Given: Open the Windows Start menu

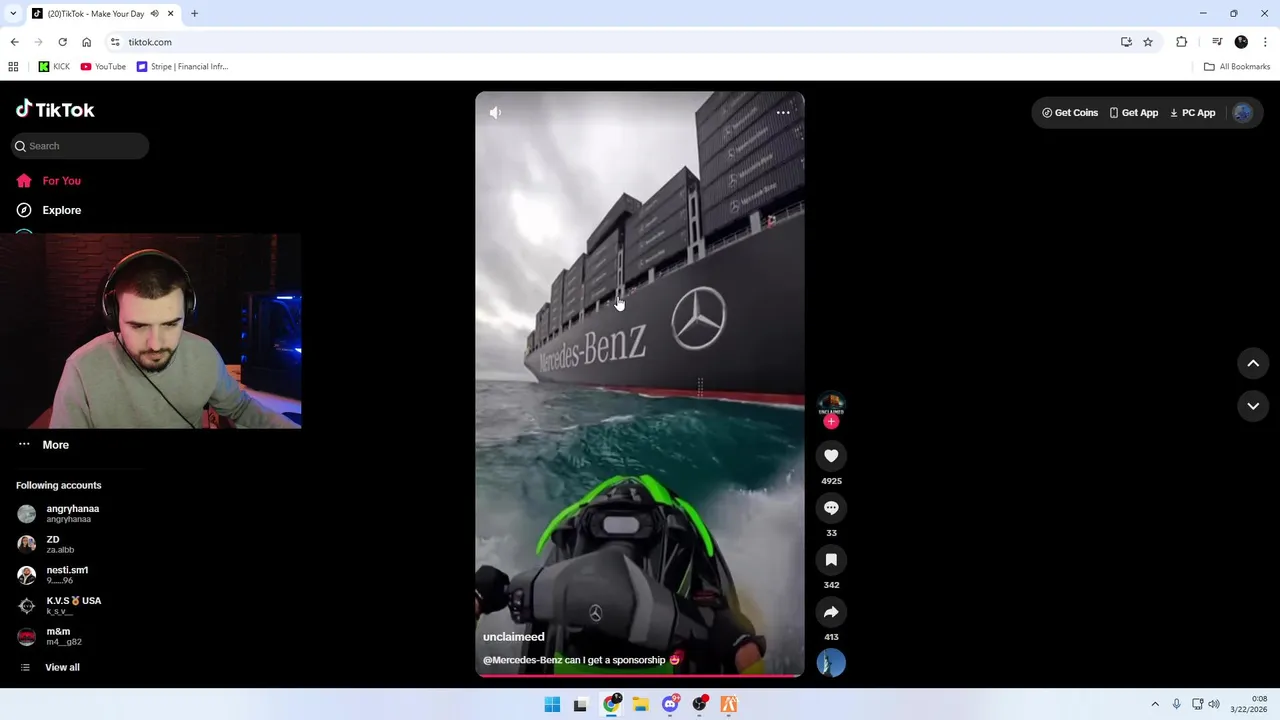Looking at the screenshot, I should click(552, 705).
